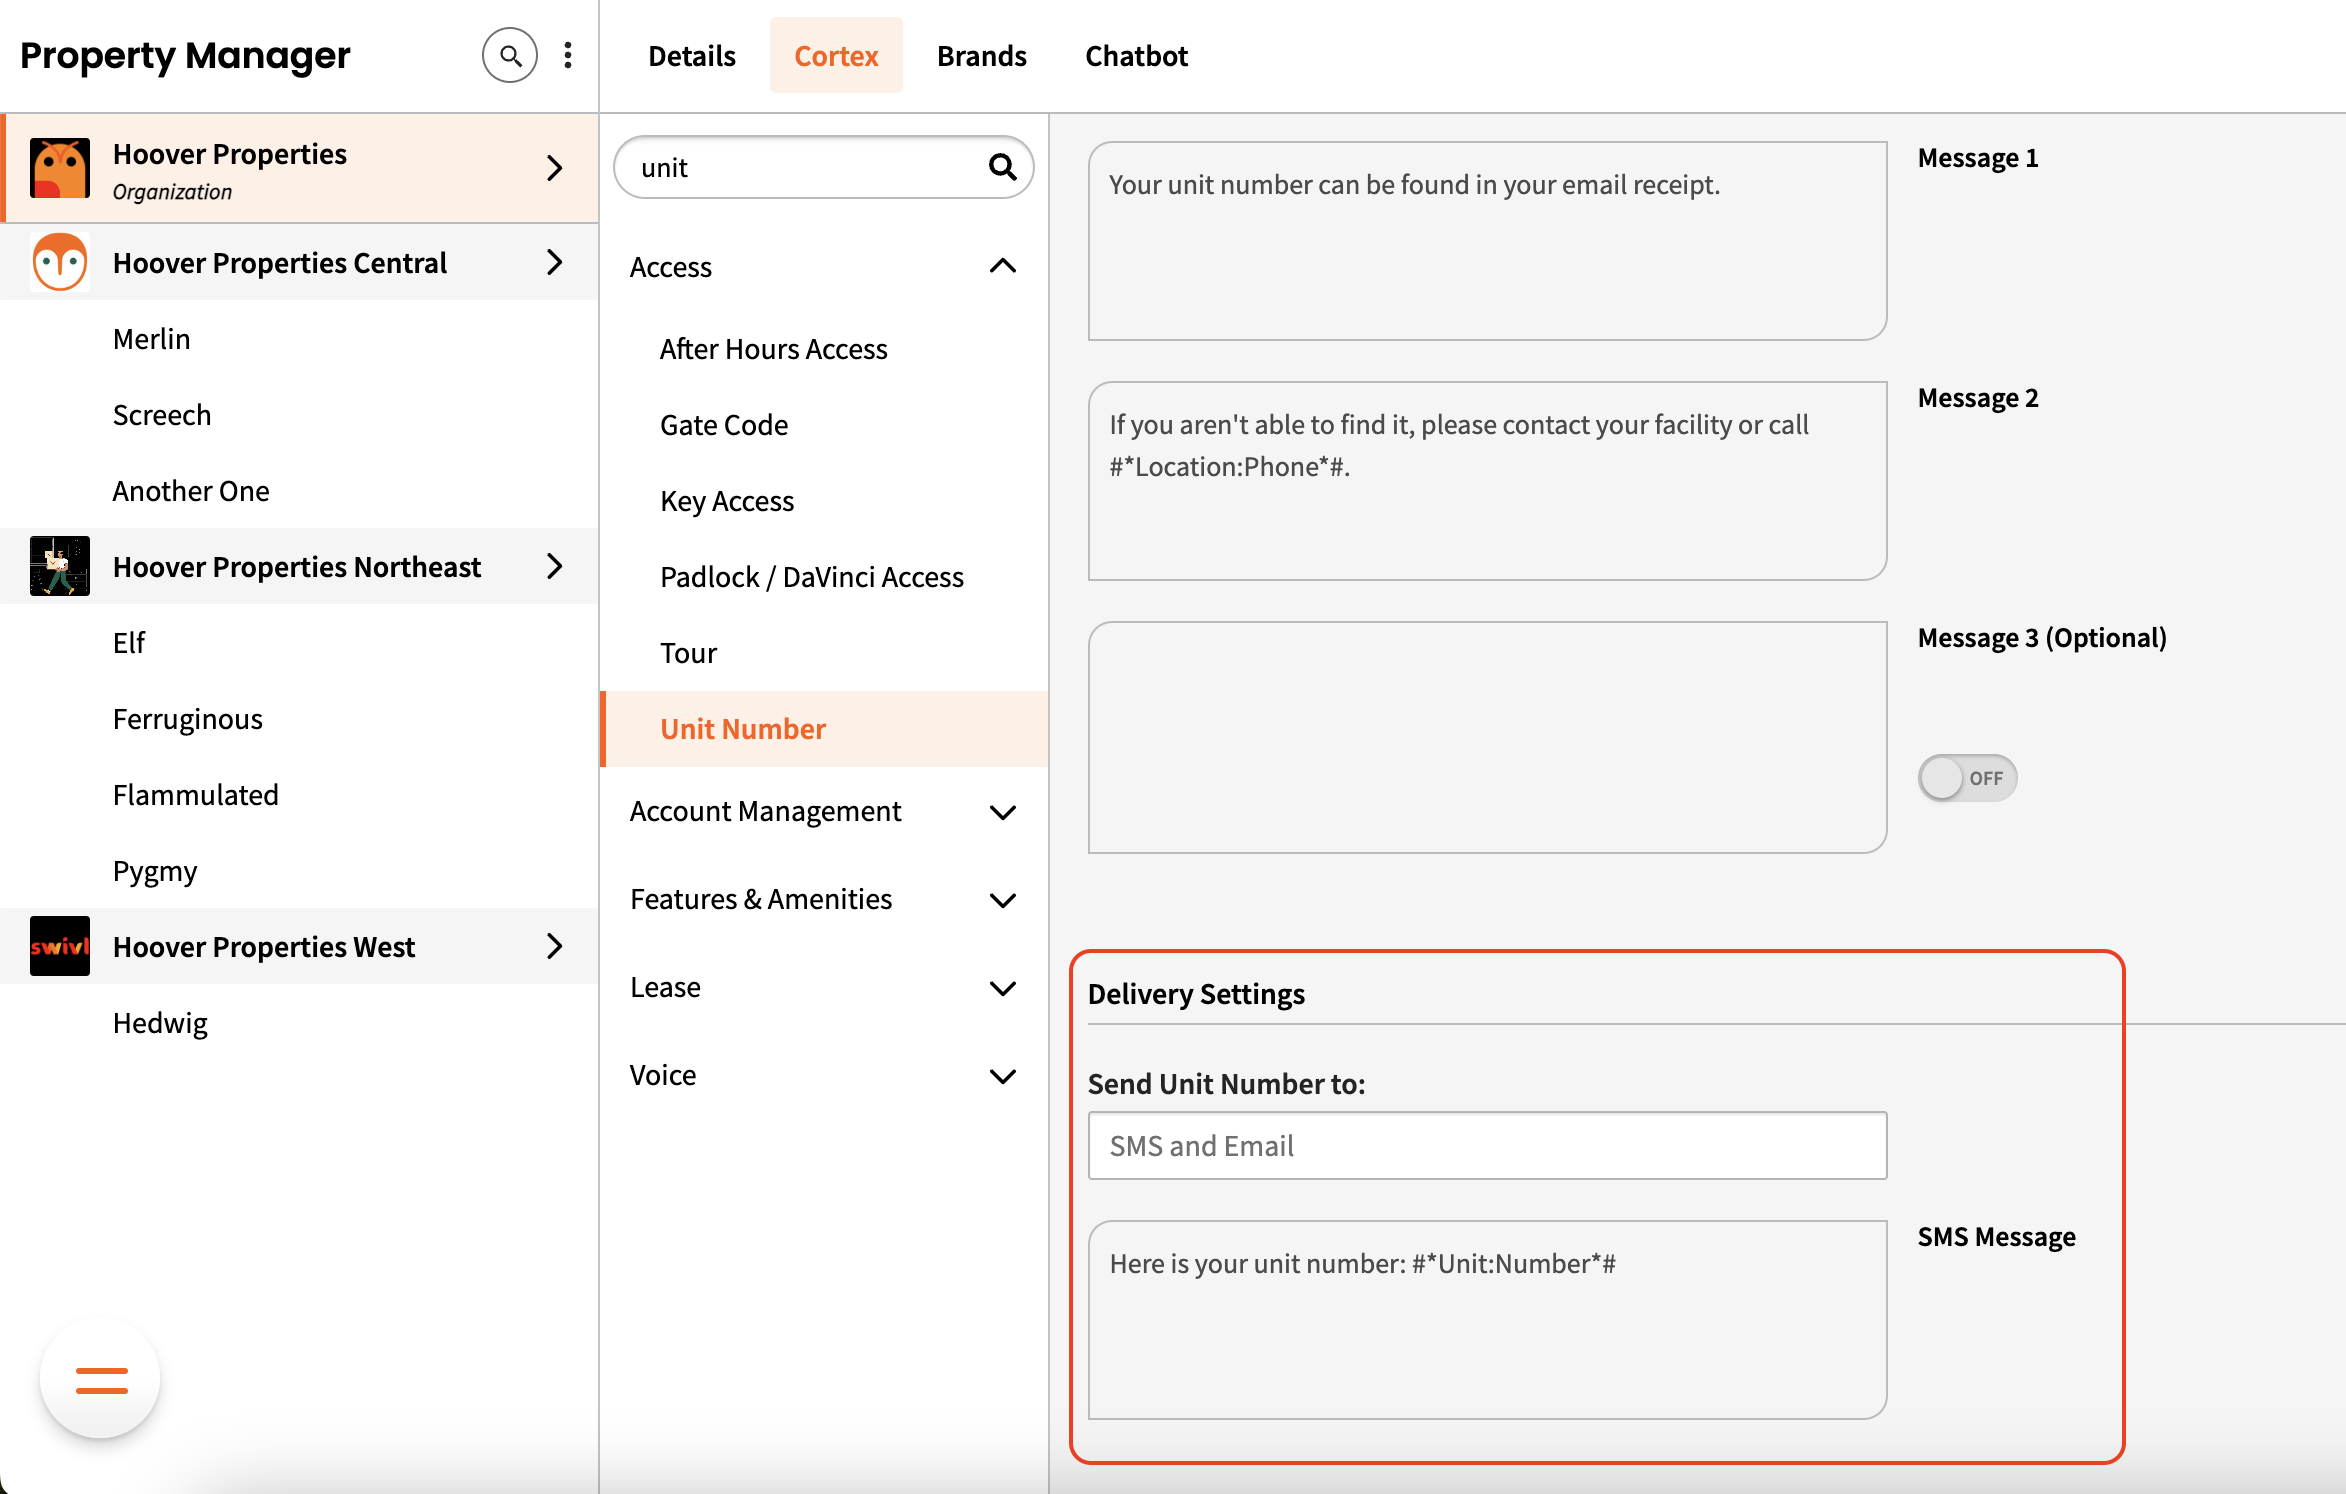Toggle Message 3 optional switch on
The width and height of the screenshot is (2346, 1494).
click(x=1966, y=778)
